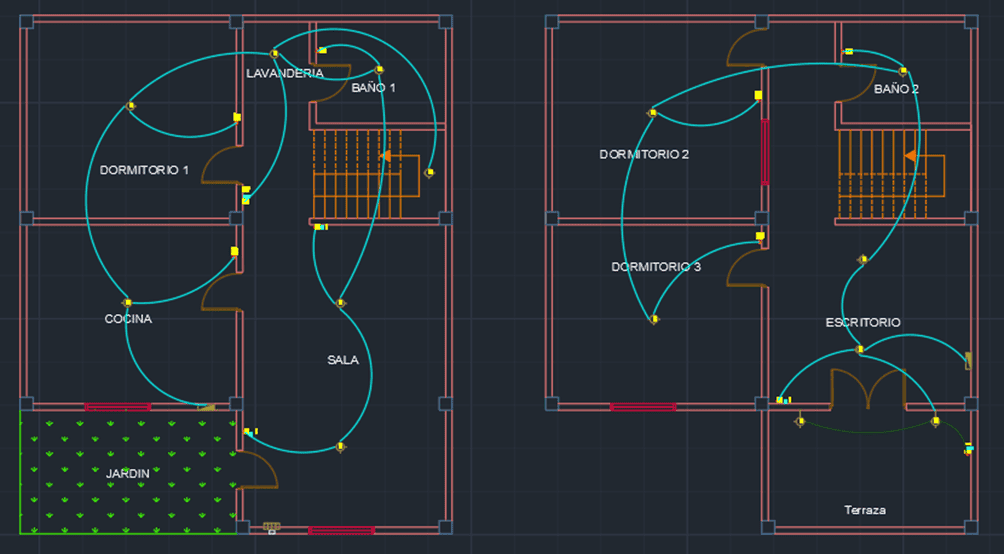Screen dimensions: 1004x554
Task: Click the SALA text label
Action: pyautogui.click(x=342, y=360)
